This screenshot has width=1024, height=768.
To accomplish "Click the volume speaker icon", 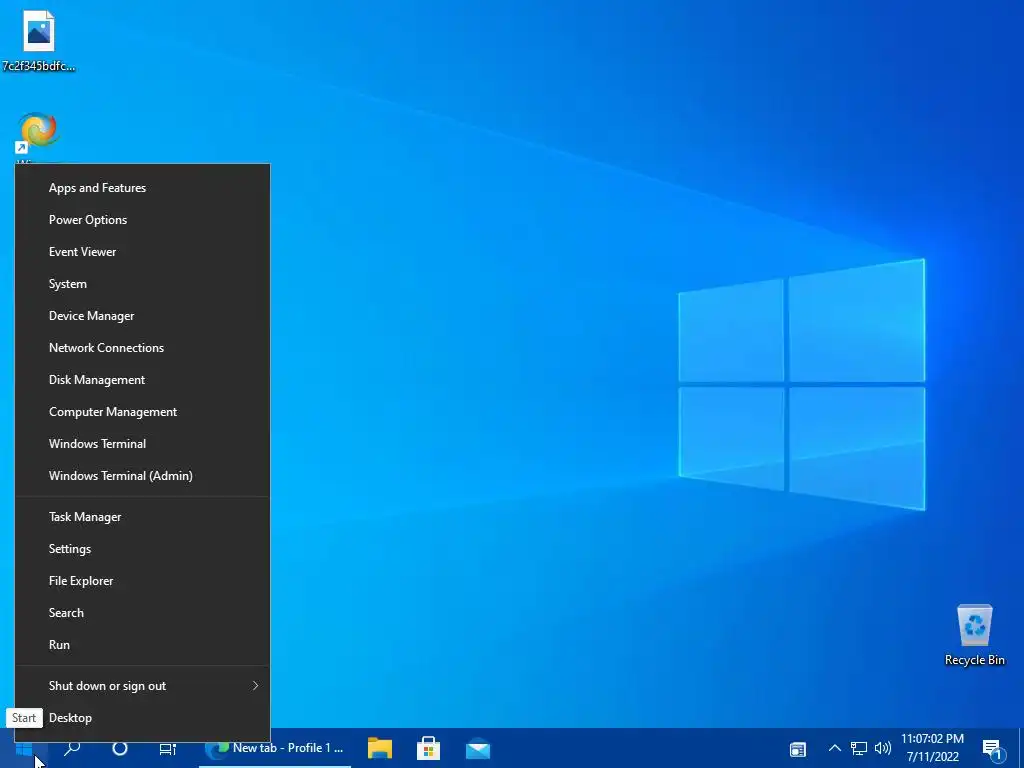I will pyautogui.click(x=882, y=748).
